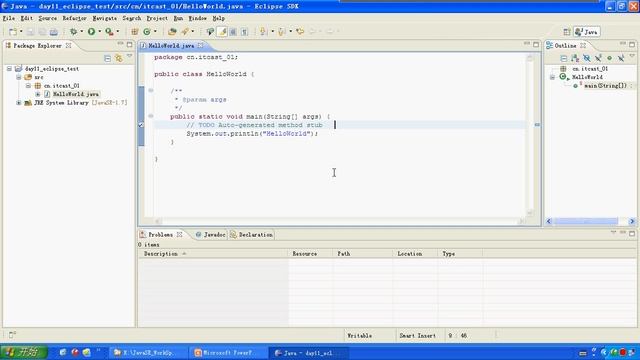Open the Refactor menu
Viewport: 640px width, 360px height.
point(74,18)
